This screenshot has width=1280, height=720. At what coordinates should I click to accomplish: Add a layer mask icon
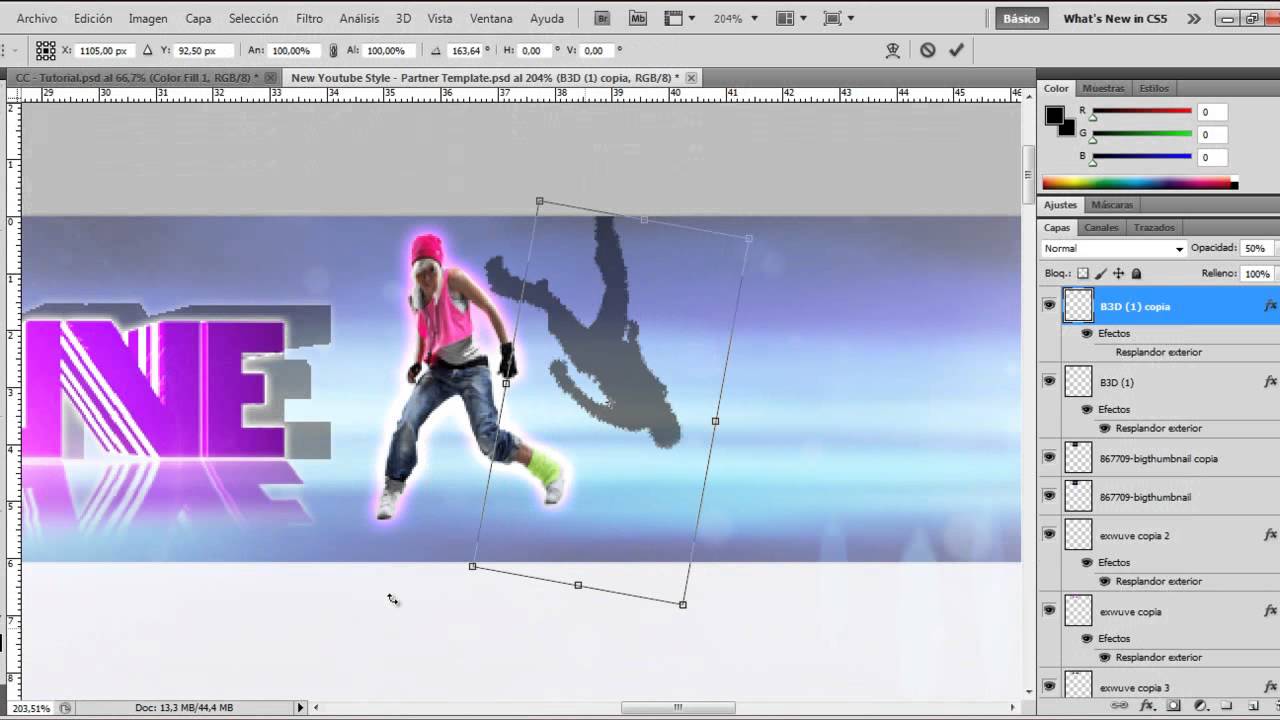click(x=1174, y=706)
